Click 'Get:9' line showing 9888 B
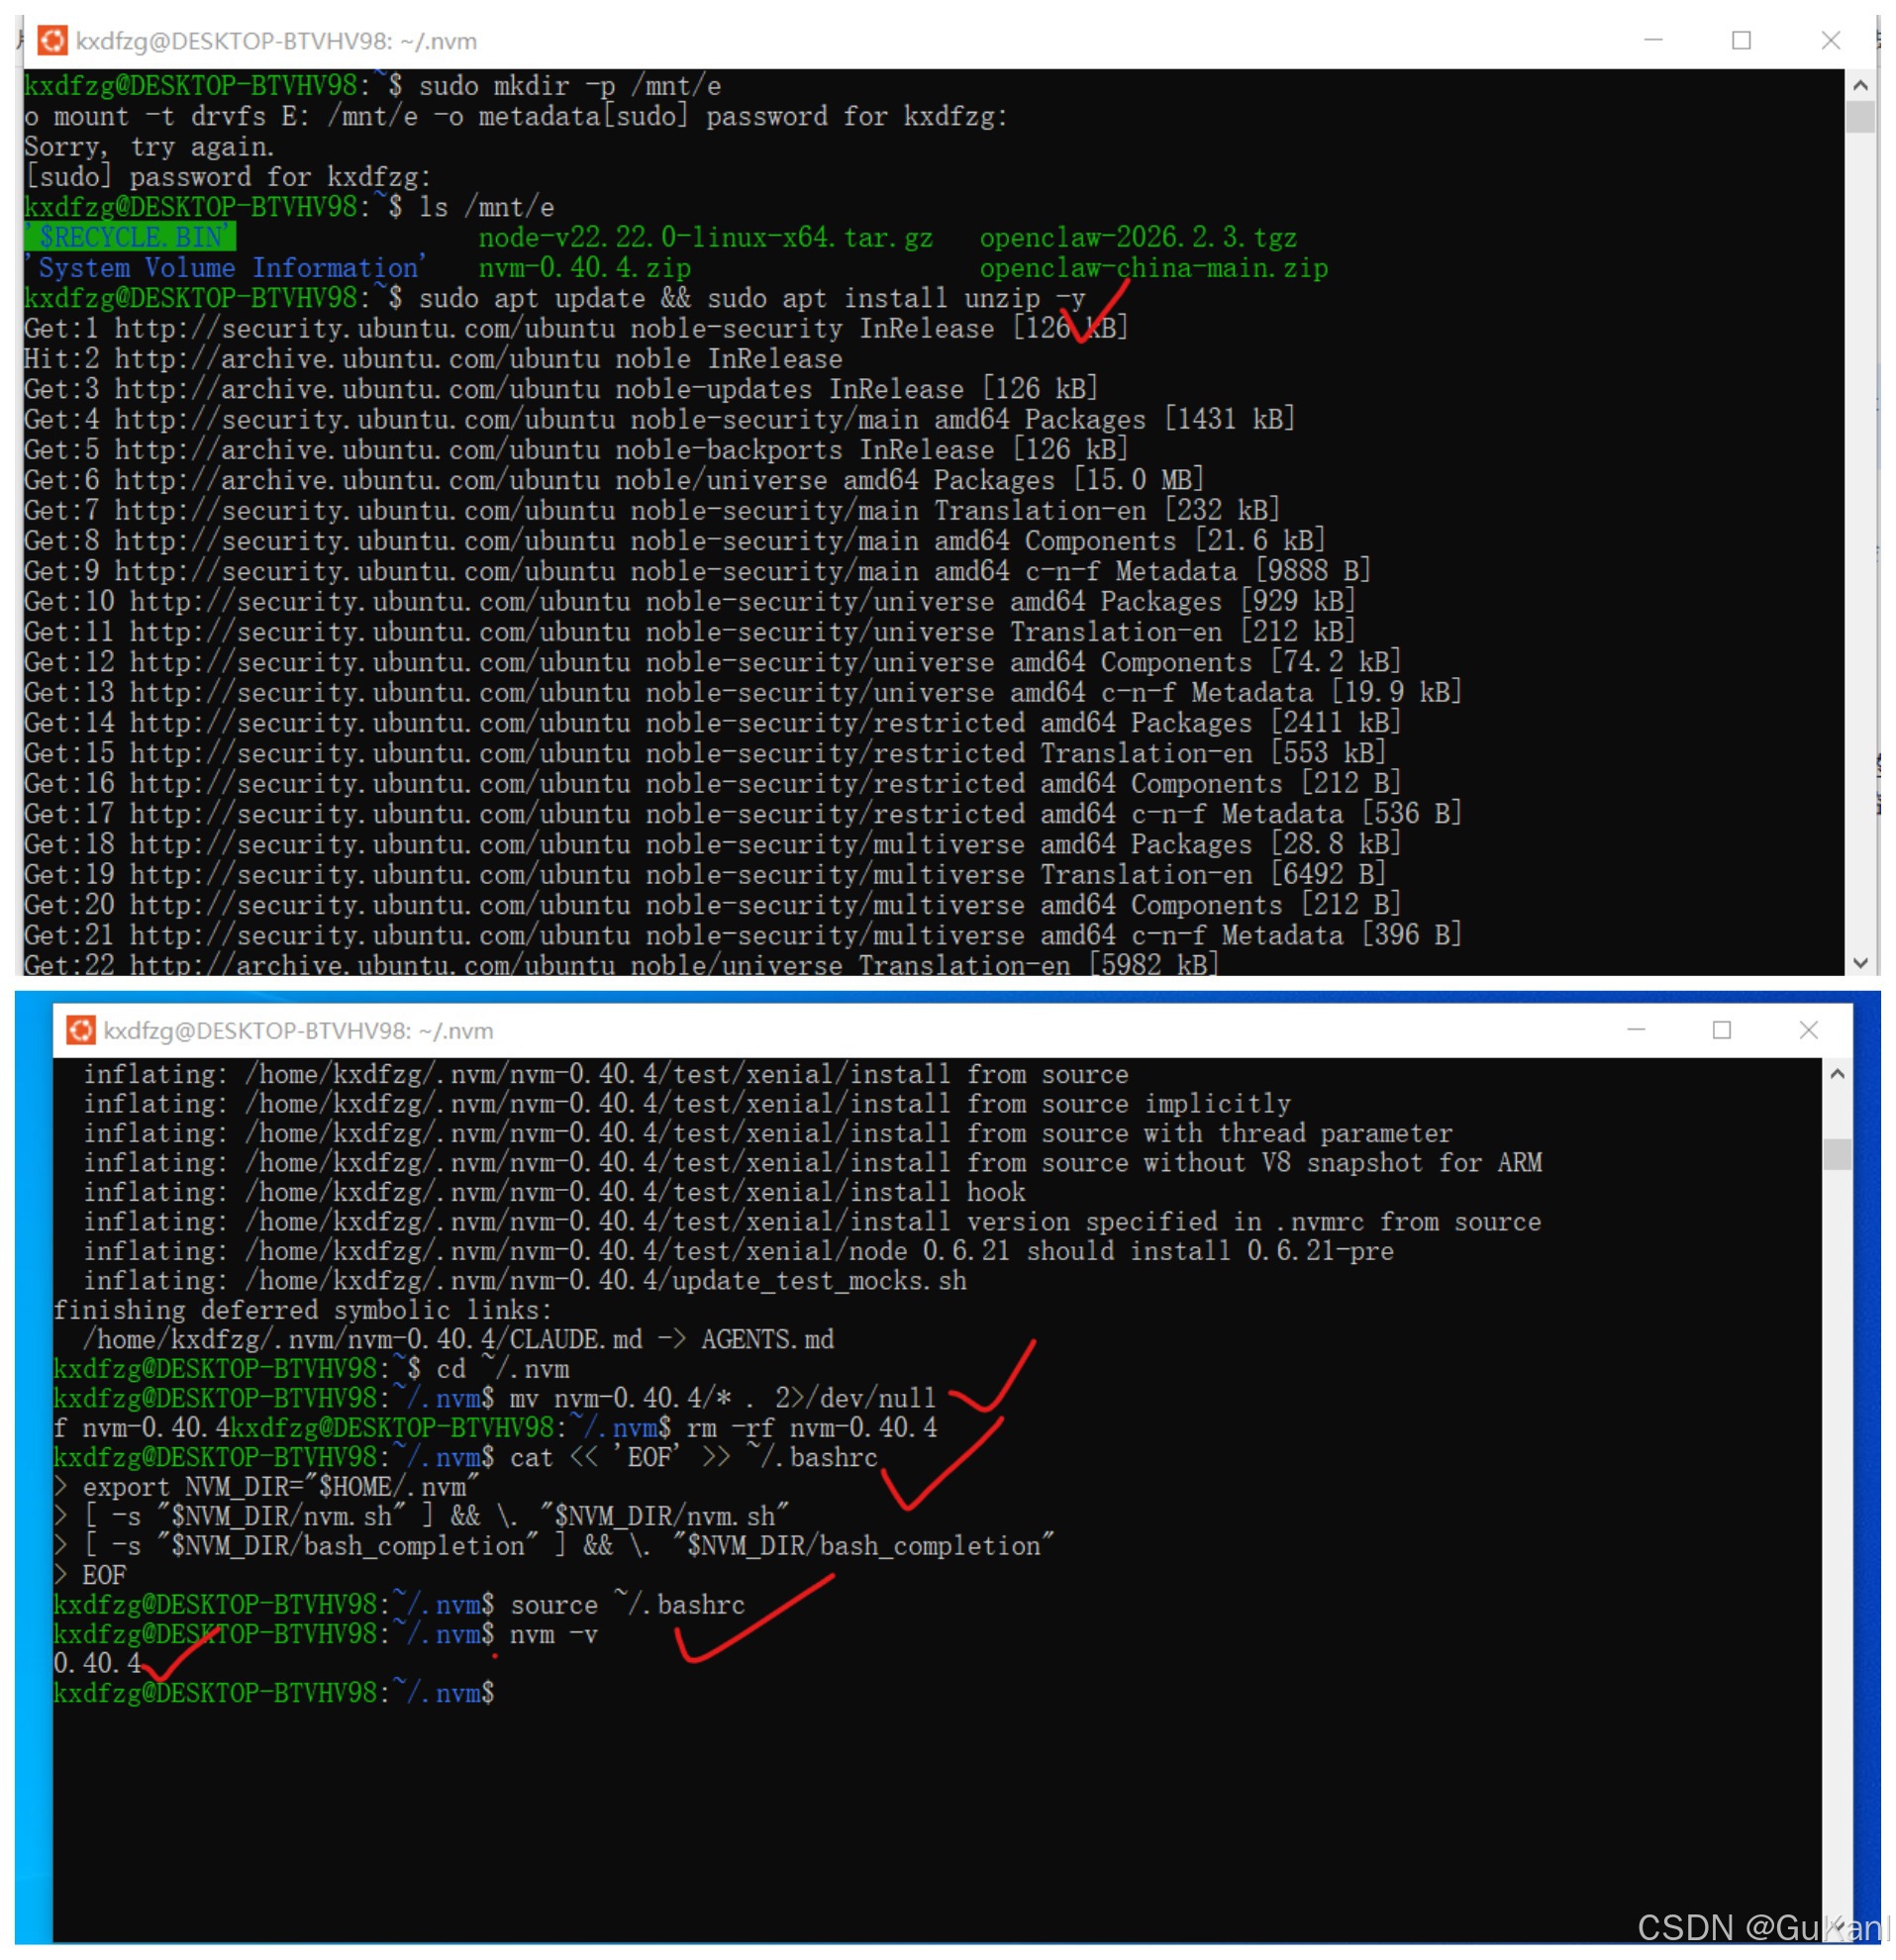 click(x=697, y=571)
